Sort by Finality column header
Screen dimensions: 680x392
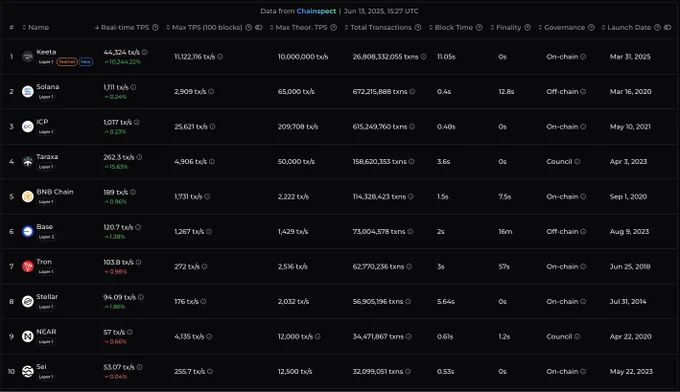[x=506, y=27]
